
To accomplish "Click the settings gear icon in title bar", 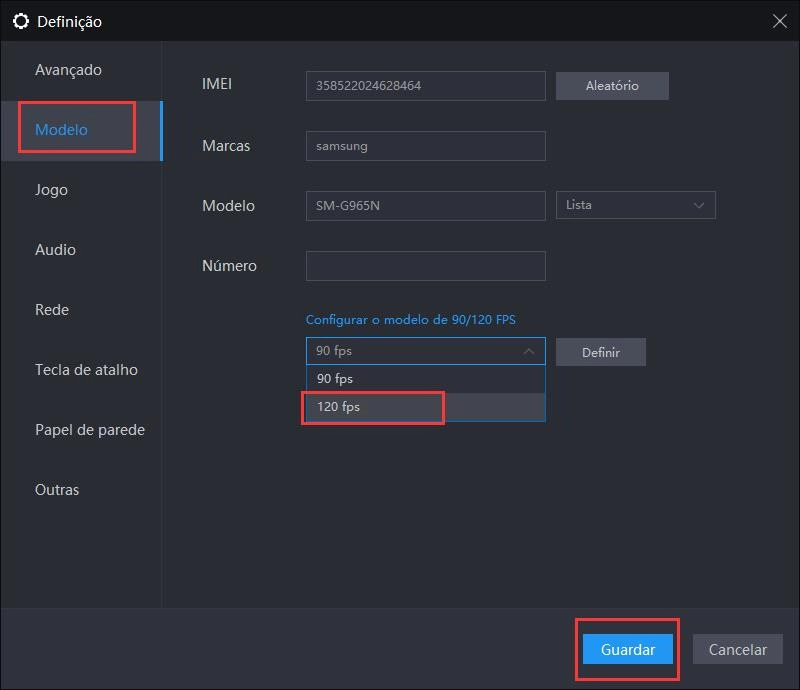I will tap(20, 21).
